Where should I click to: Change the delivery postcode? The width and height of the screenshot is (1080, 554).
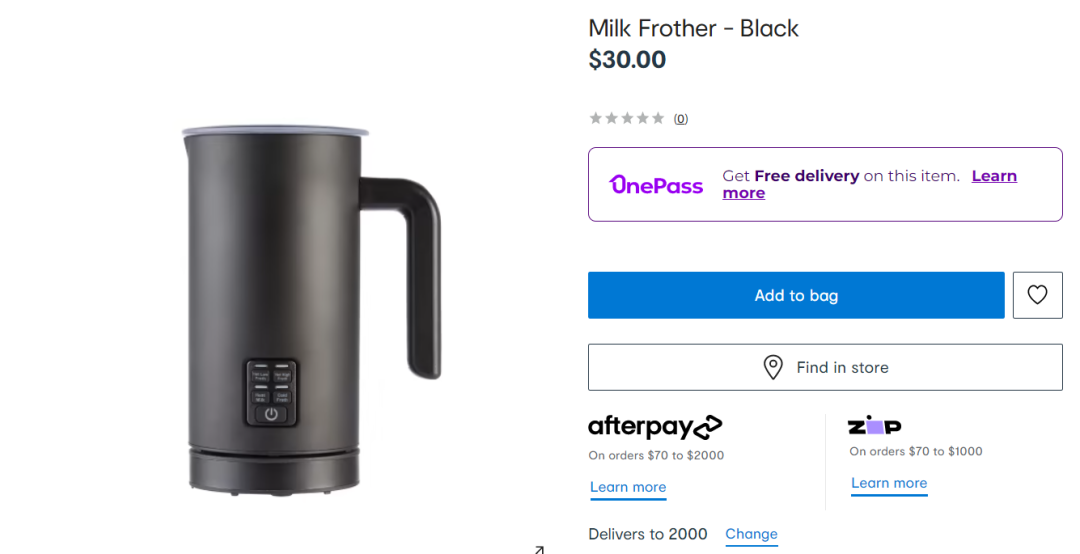coord(751,534)
